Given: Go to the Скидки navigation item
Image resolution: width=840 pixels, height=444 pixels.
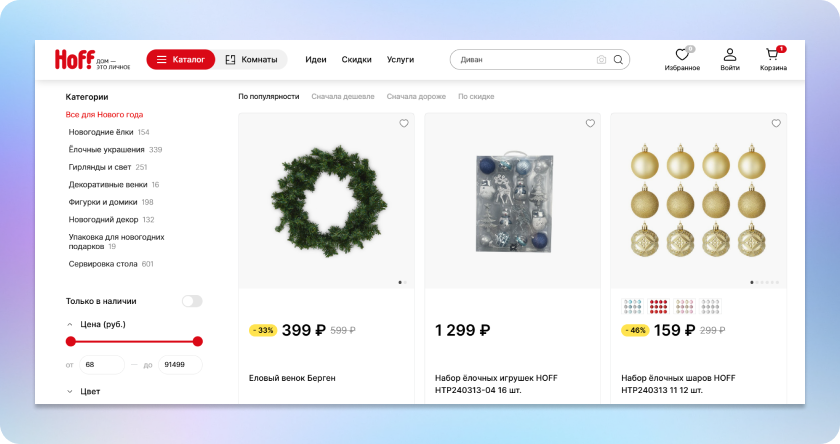Looking at the screenshot, I should tap(356, 59).
